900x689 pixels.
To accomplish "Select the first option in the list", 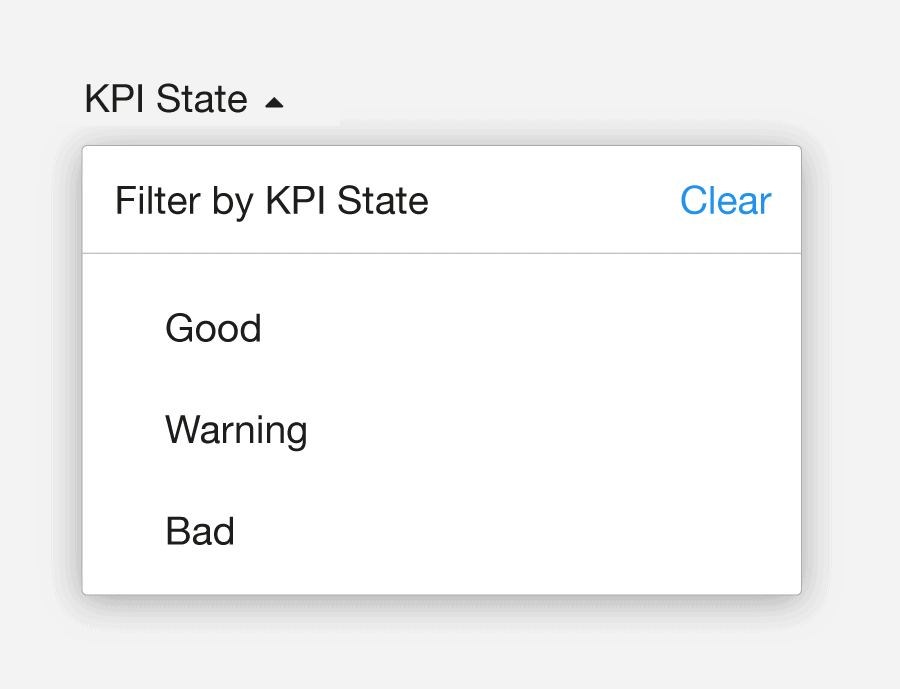I will pyautogui.click(x=213, y=328).
